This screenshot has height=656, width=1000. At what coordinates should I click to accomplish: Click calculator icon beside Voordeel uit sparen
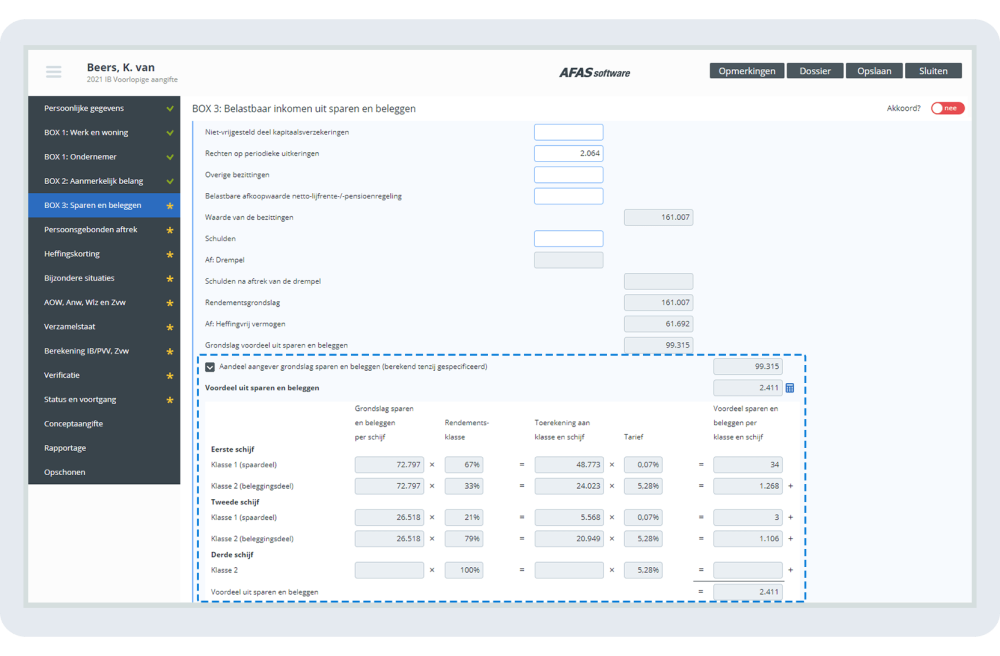point(790,388)
